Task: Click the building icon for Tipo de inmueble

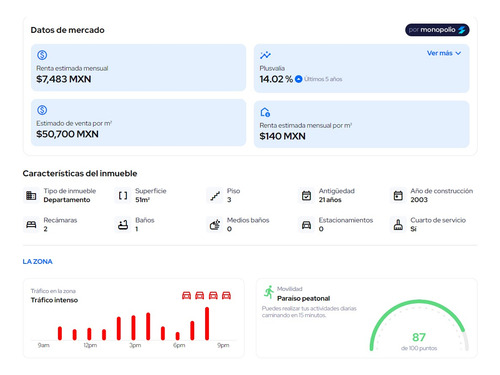Action: coord(31,195)
